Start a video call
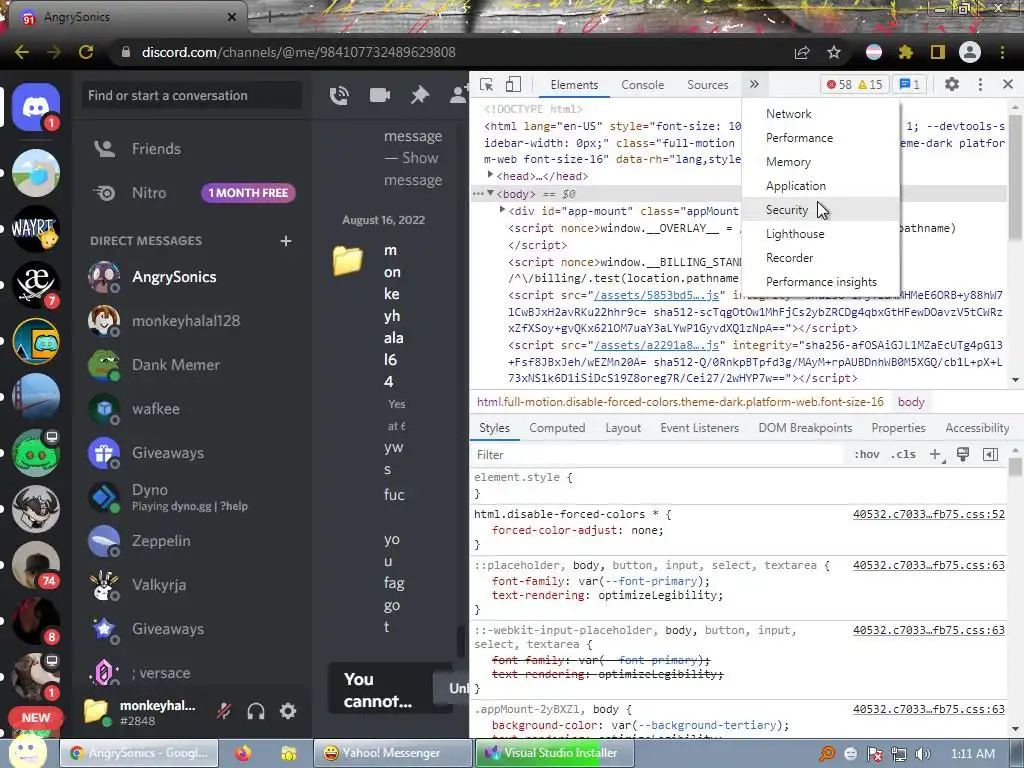Viewport: 1024px width, 768px height. point(379,95)
